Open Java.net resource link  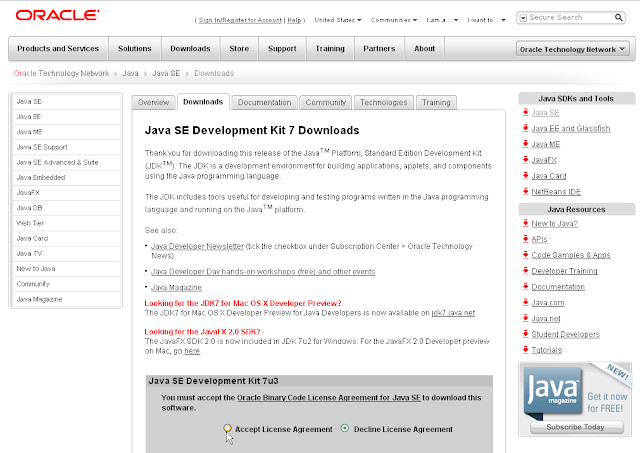[546, 318]
